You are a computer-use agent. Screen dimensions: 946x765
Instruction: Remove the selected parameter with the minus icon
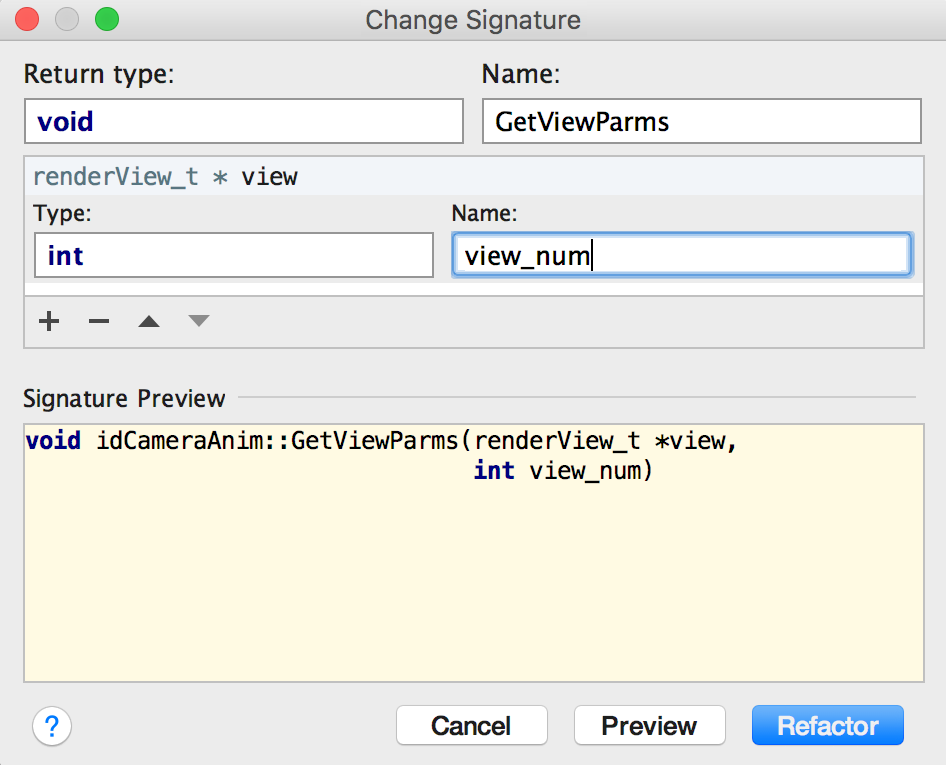[x=99, y=321]
